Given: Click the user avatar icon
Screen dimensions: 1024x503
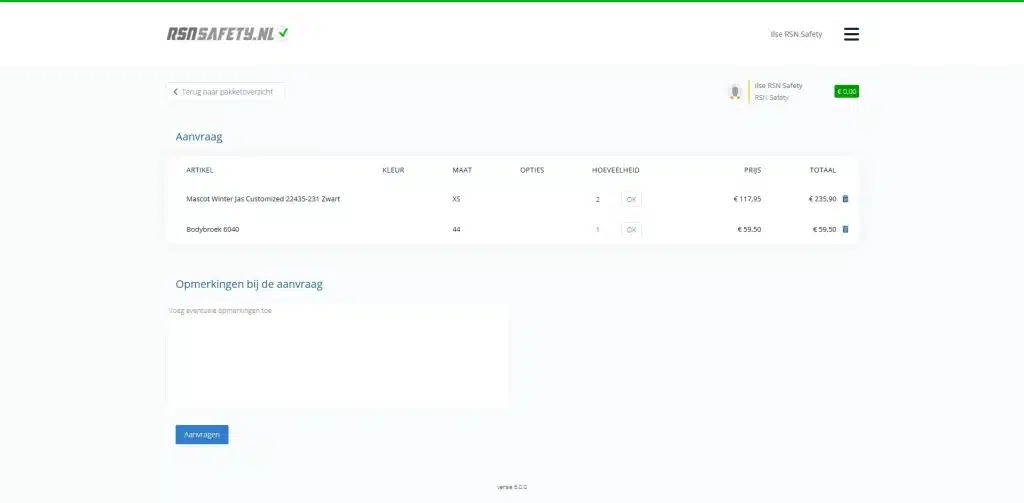Looking at the screenshot, I should pos(735,92).
